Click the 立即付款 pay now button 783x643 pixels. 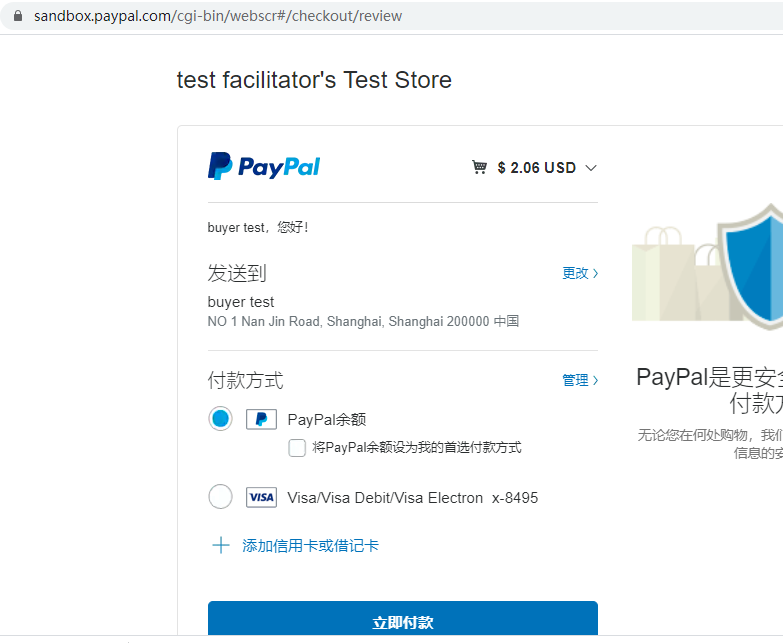[x=402, y=622]
